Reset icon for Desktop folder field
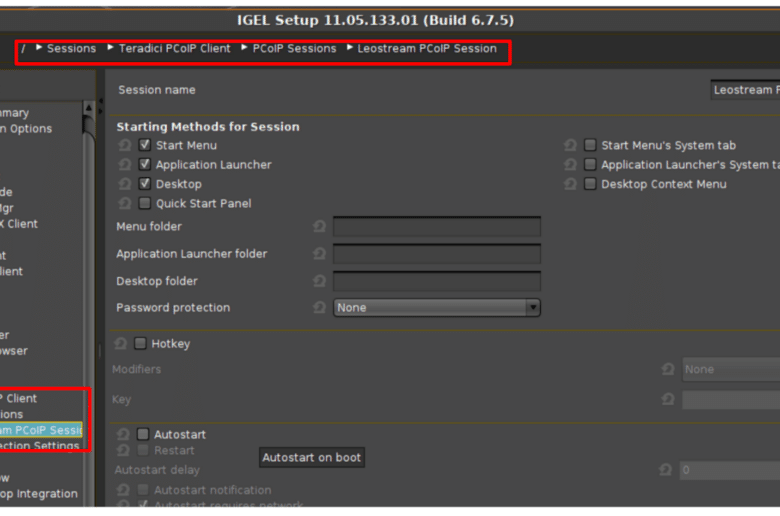Image resolution: width=780 pixels, height=516 pixels. point(319,281)
